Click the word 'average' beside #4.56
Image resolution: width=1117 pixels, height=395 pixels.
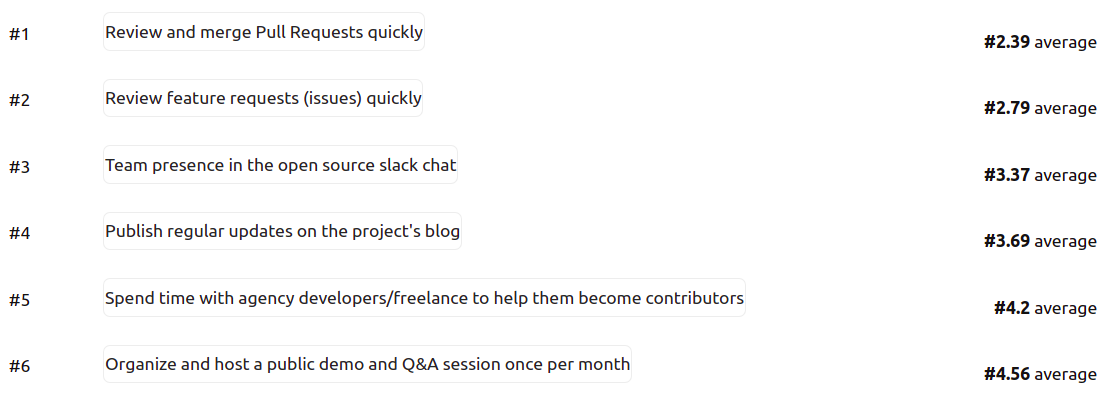1066,375
